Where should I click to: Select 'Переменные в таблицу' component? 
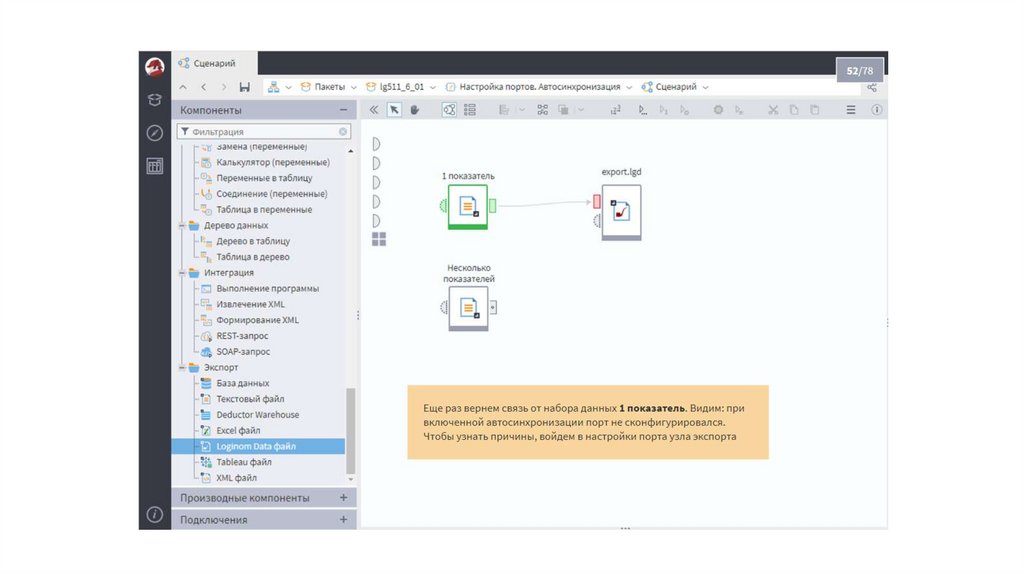click(x=264, y=178)
